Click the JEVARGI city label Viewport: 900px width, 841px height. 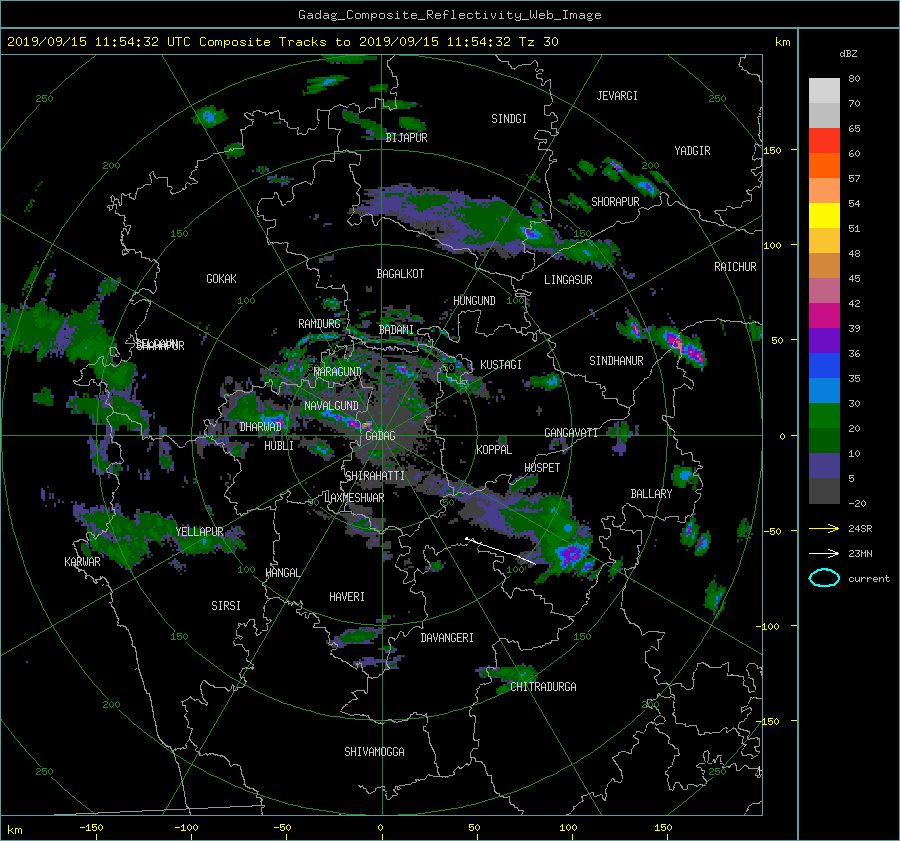[x=617, y=96]
